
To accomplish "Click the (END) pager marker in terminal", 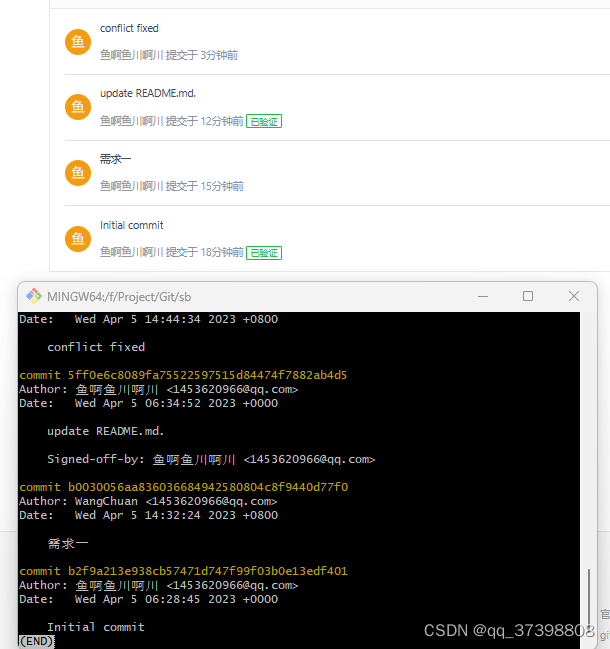I will coord(36,641).
